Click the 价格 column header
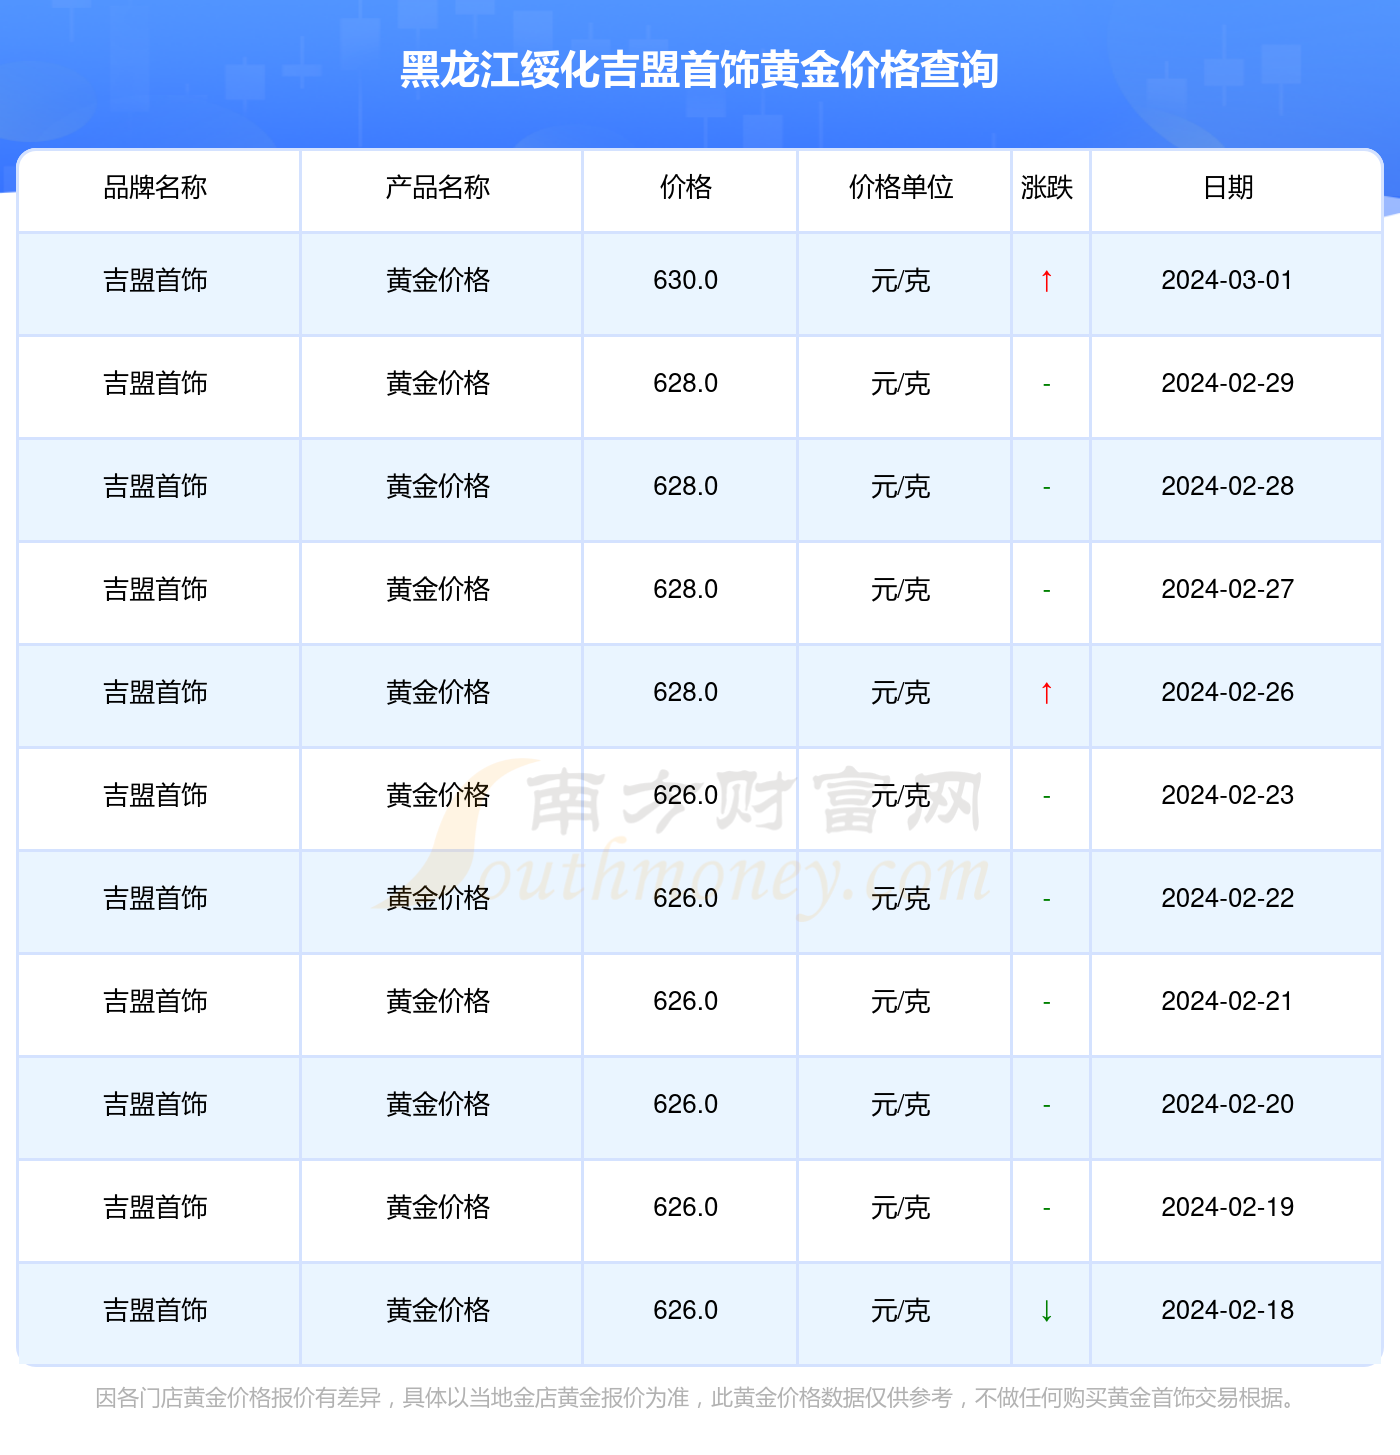 [x=686, y=187]
